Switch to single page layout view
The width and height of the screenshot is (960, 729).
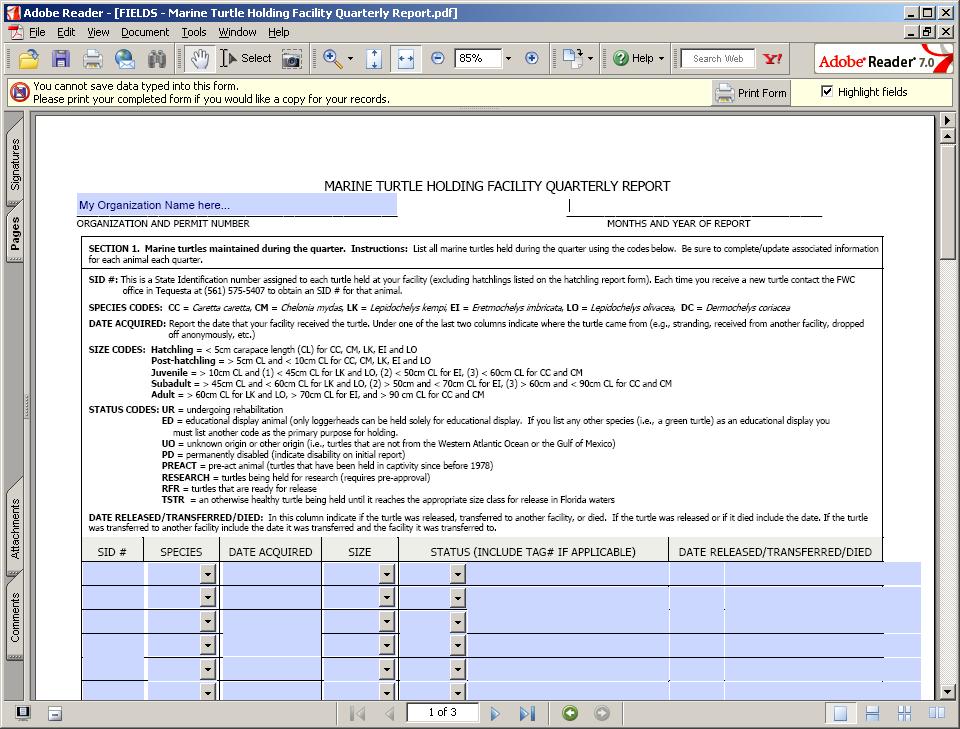point(841,713)
